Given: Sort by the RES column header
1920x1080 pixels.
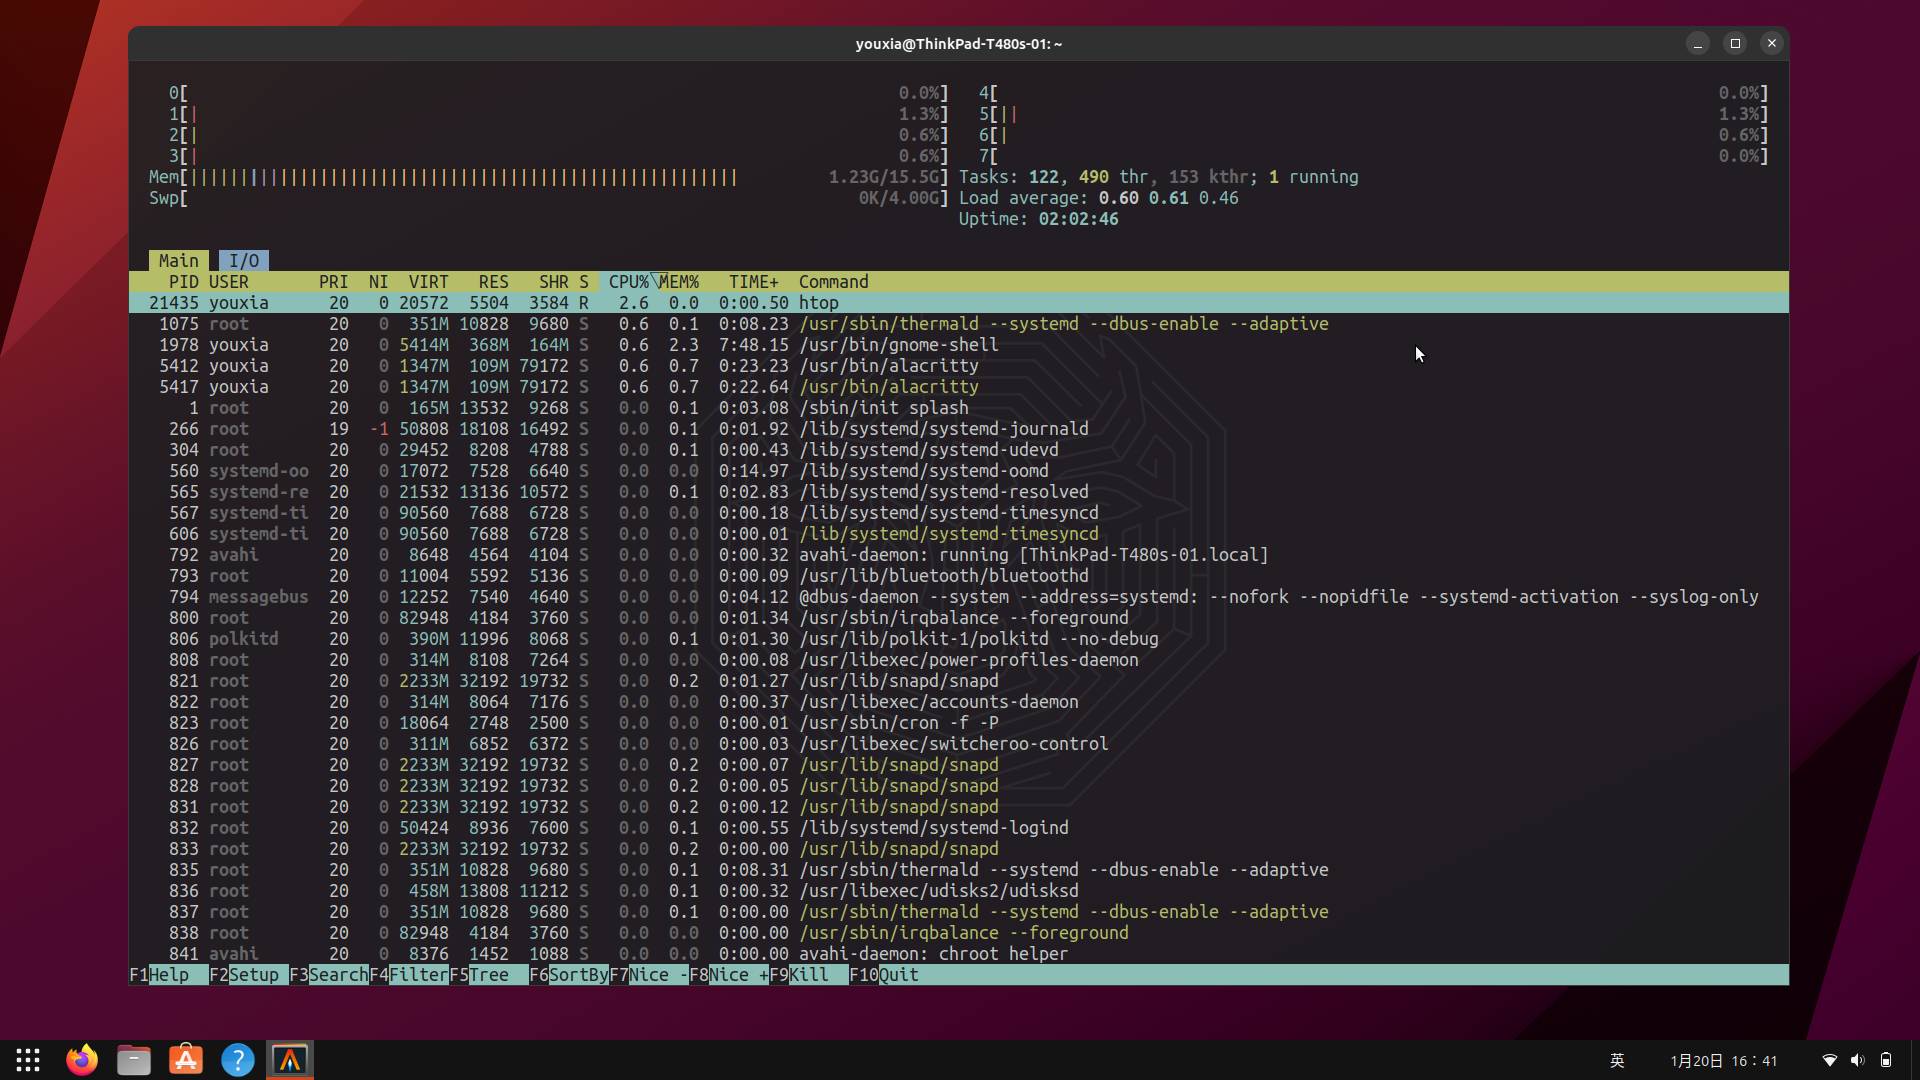Looking at the screenshot, I should point(494,282).
